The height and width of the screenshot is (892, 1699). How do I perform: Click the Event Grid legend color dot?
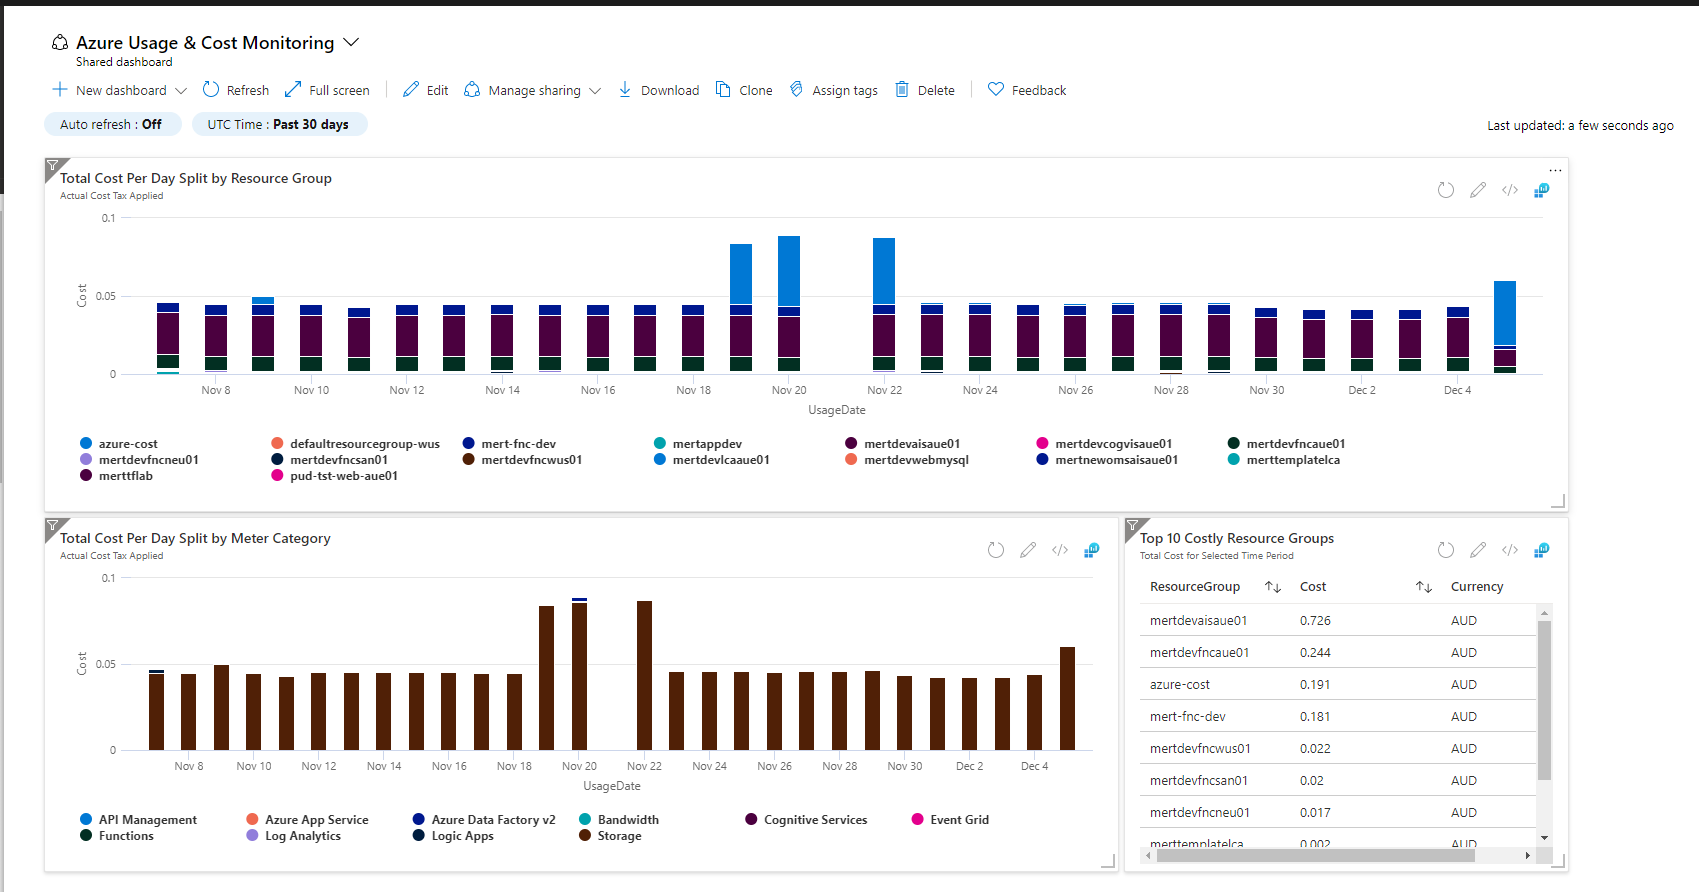pos(917,820)
